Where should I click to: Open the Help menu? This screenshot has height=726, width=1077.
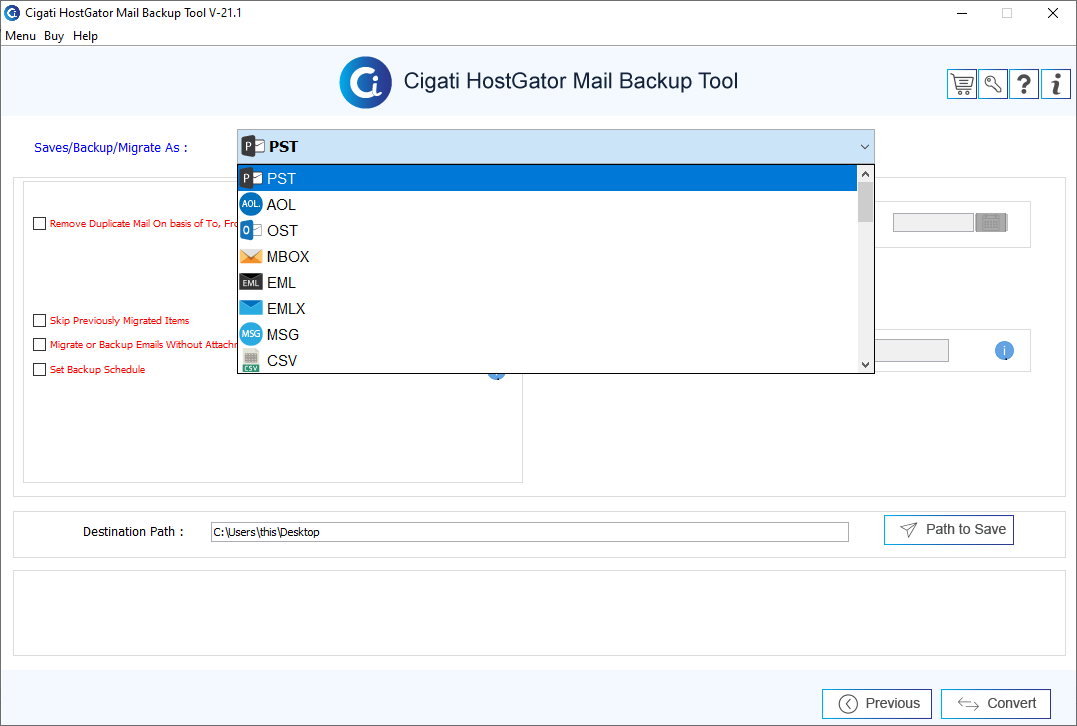[85, 36]
